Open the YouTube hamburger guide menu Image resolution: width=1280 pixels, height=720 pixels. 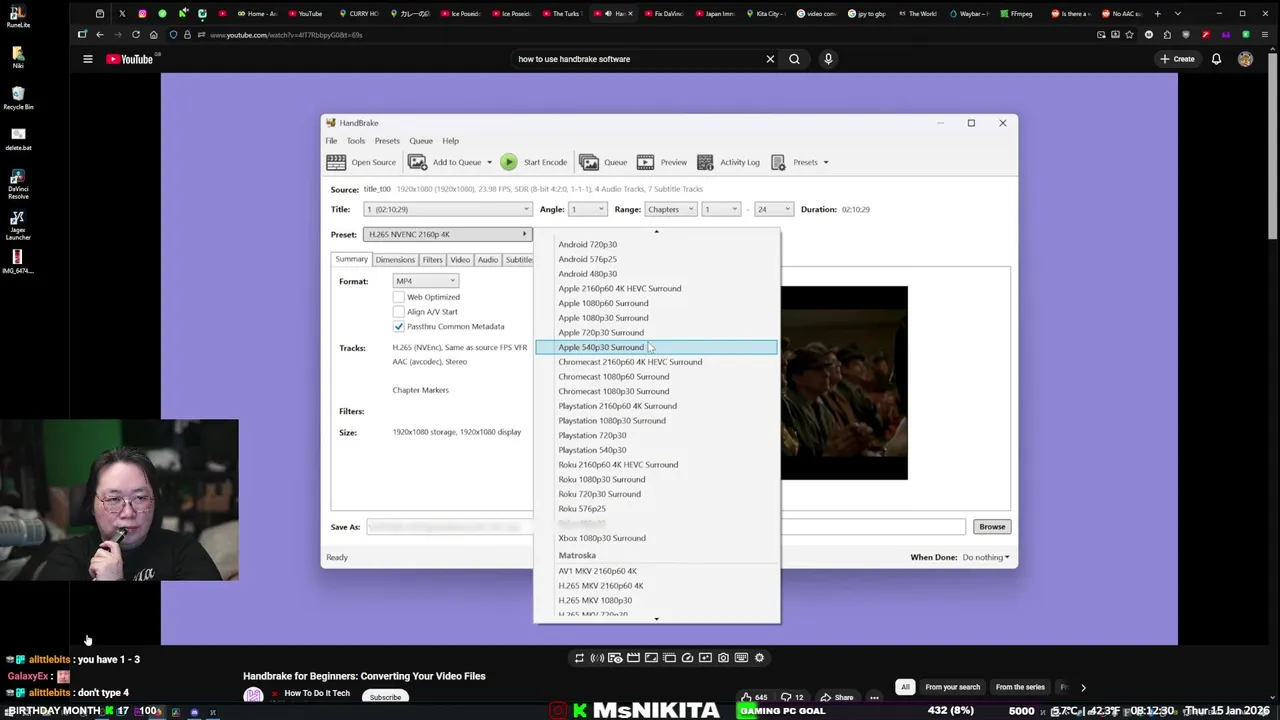pos(87,59)
